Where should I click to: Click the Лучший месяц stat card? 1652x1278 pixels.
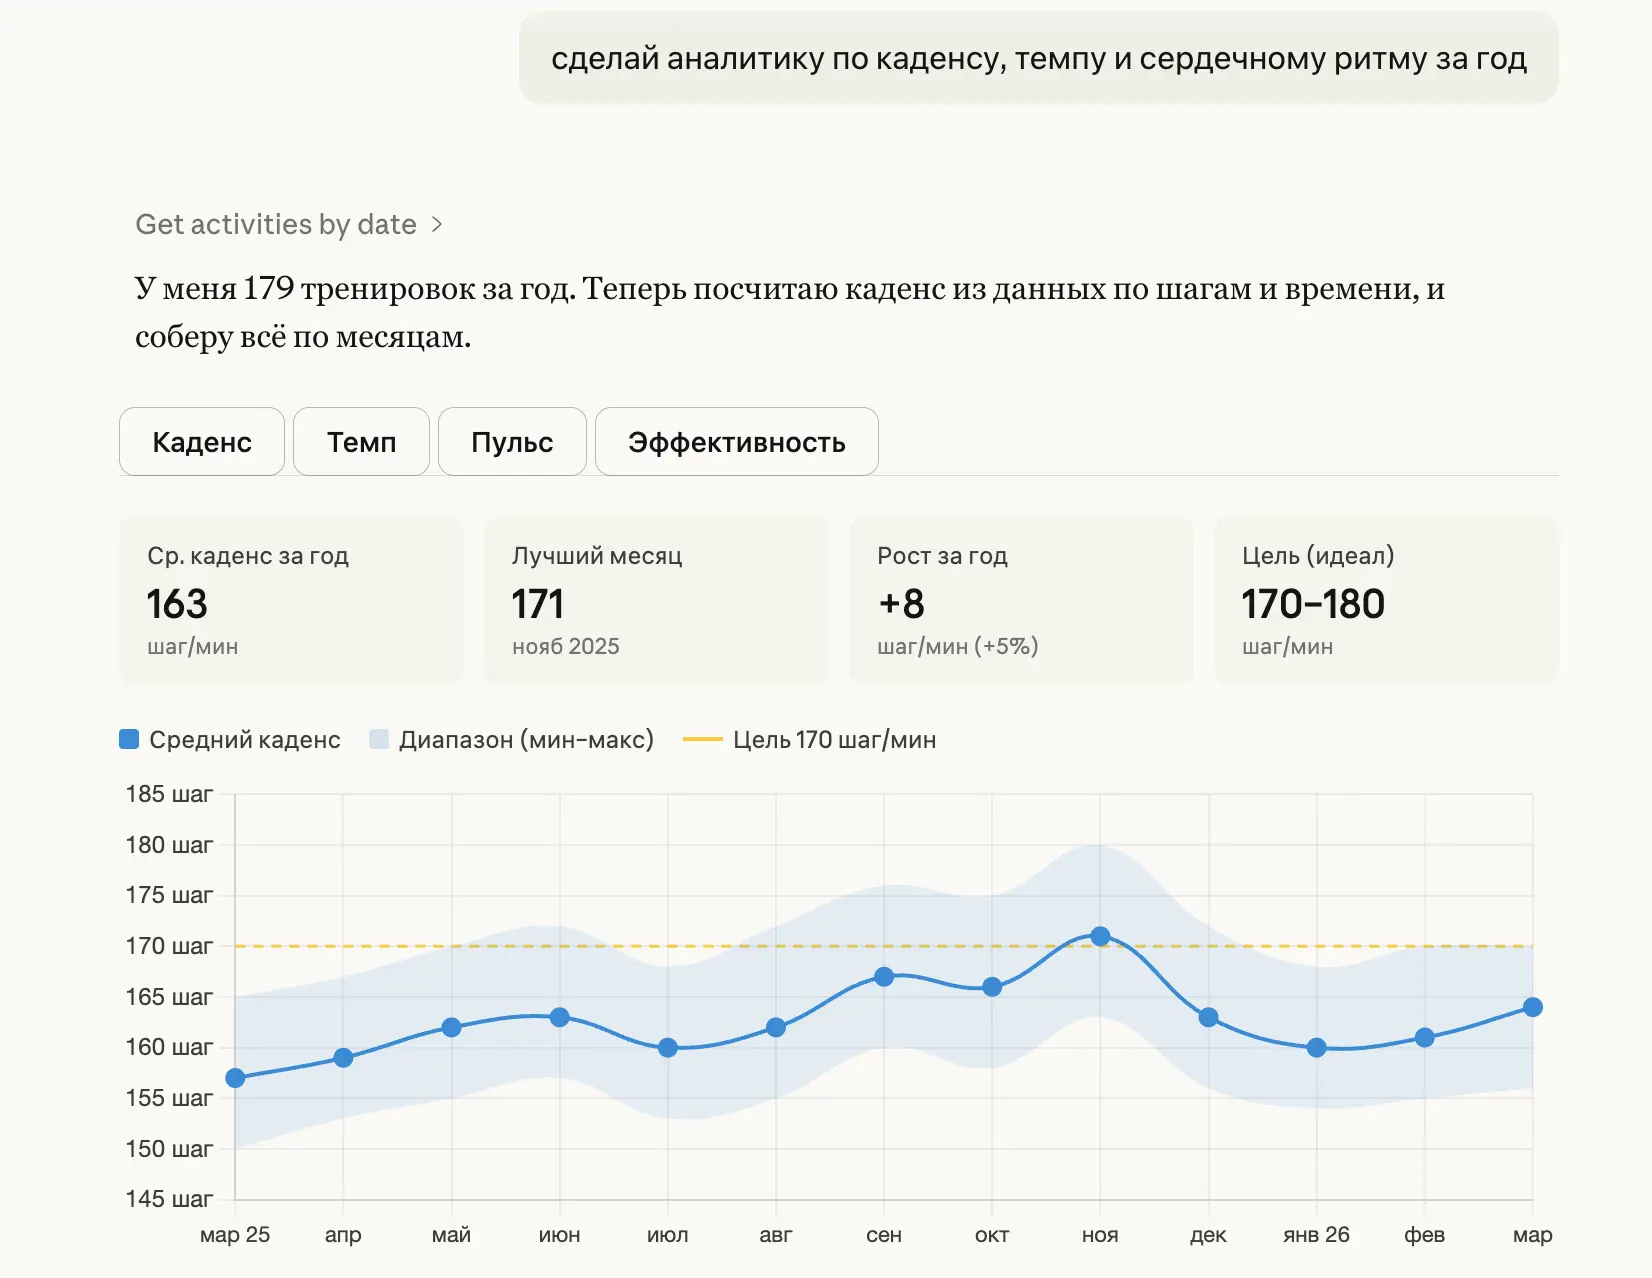656,600
